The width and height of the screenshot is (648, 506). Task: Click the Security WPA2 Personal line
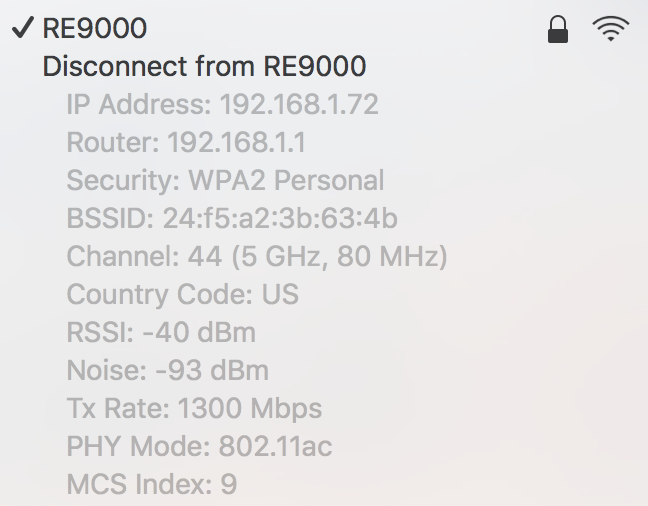(225, 181)
